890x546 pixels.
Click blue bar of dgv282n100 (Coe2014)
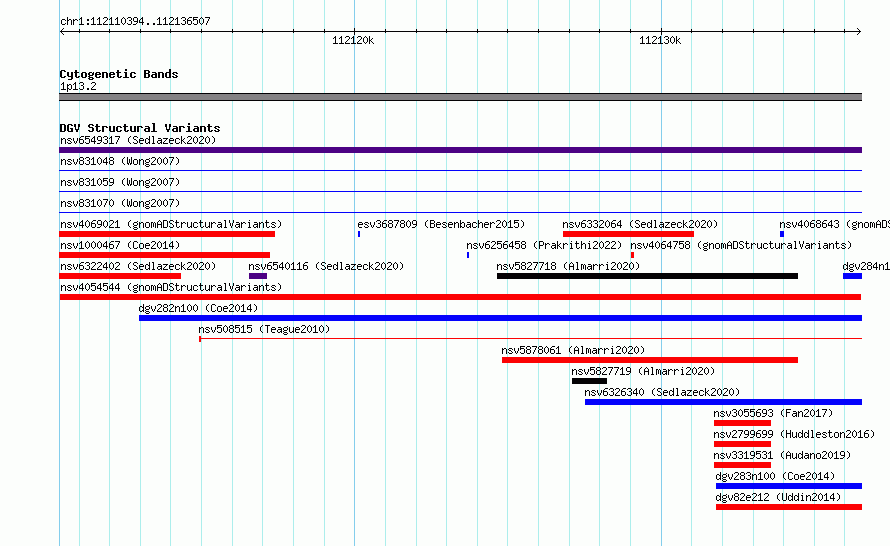[500, 318]
